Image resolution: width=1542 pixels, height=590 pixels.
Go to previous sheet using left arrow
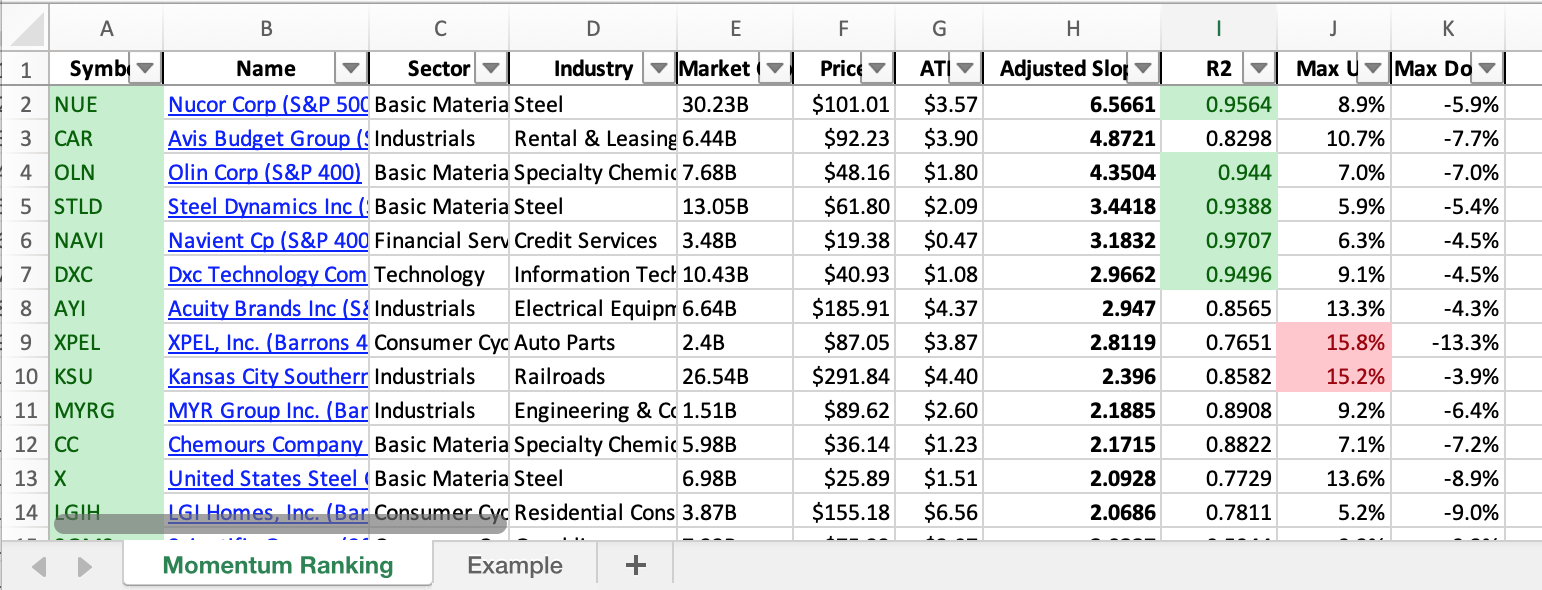40,567
